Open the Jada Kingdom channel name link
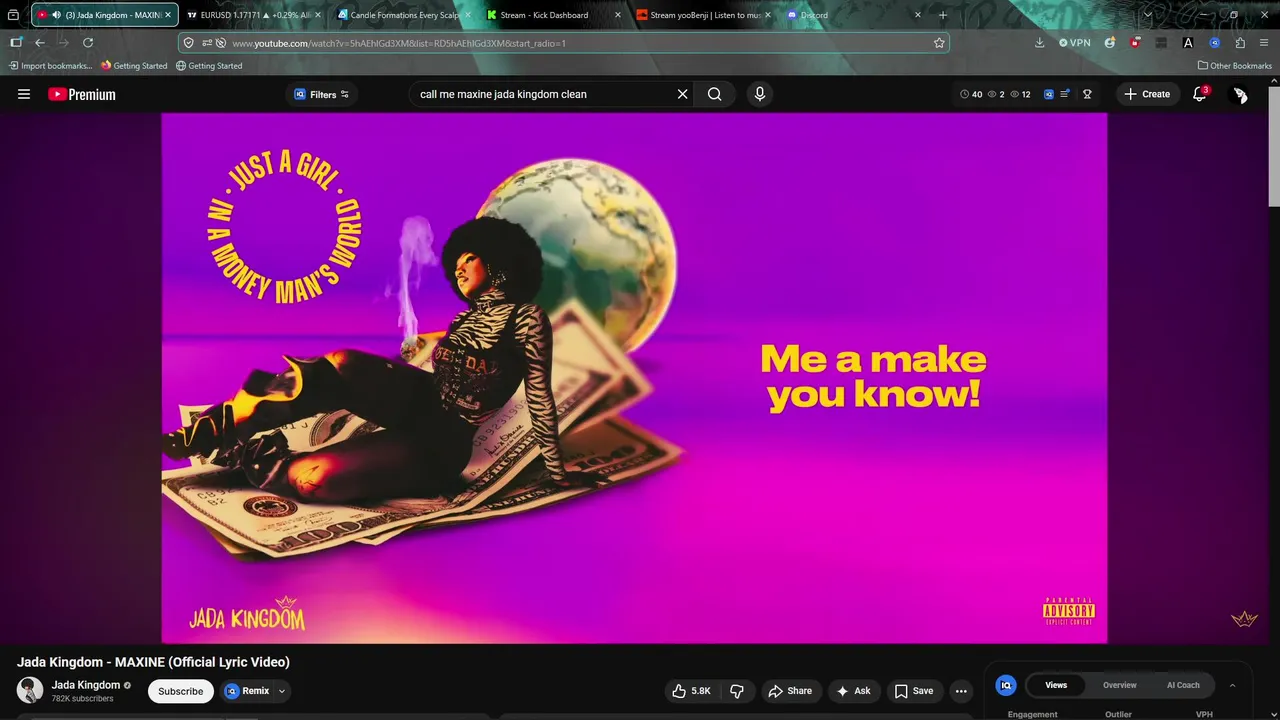 (86, 685)
